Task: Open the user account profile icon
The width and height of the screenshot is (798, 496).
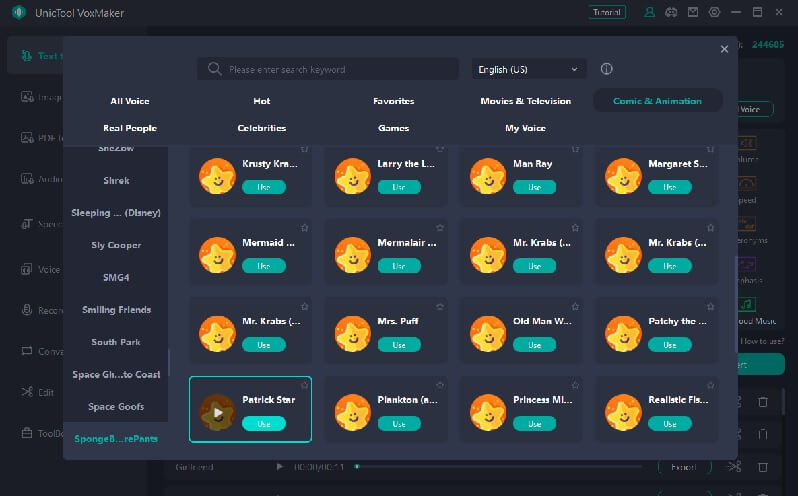Action: pos(651,13)
